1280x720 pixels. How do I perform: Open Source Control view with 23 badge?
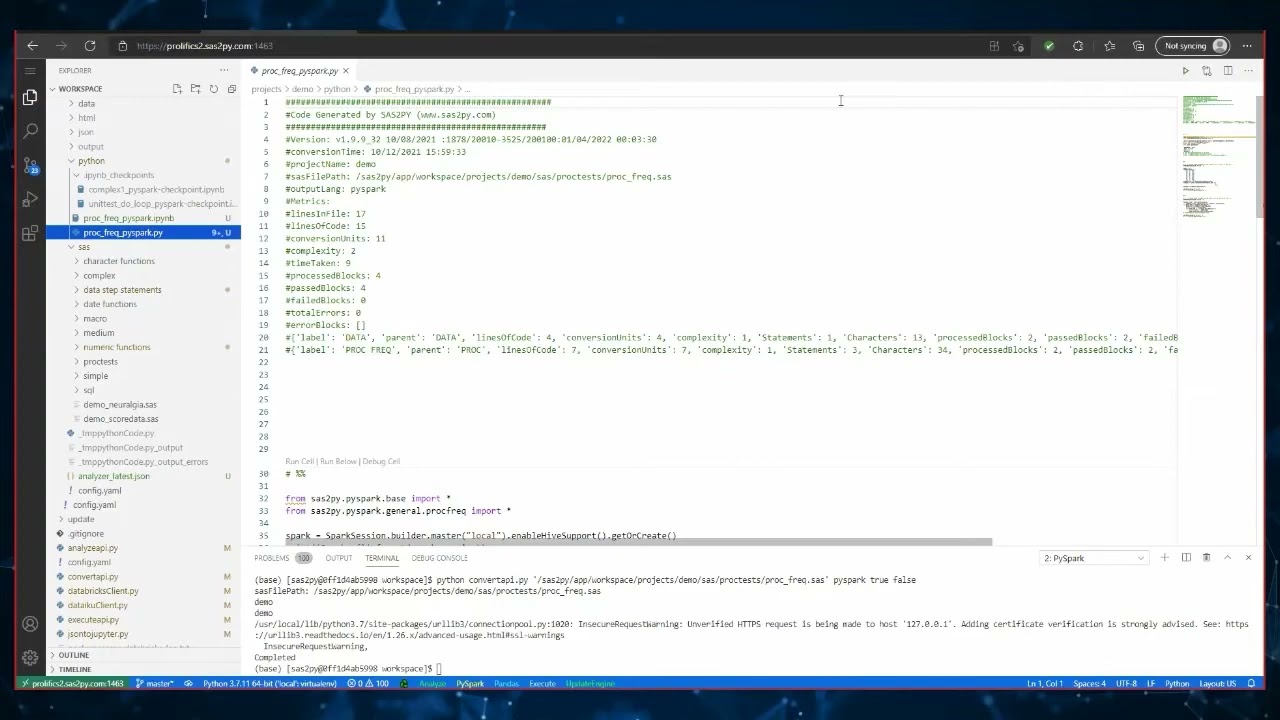coord(30,165)
